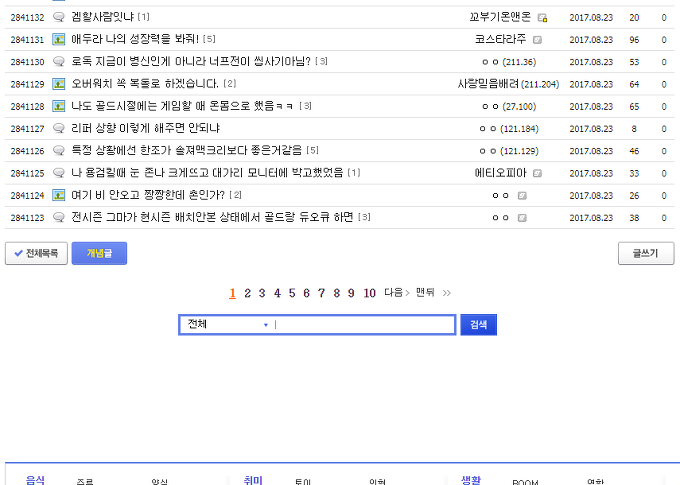Click gallog icon on post 2841124 row
This screenshot has width=680, height=485.
[522, 196]
